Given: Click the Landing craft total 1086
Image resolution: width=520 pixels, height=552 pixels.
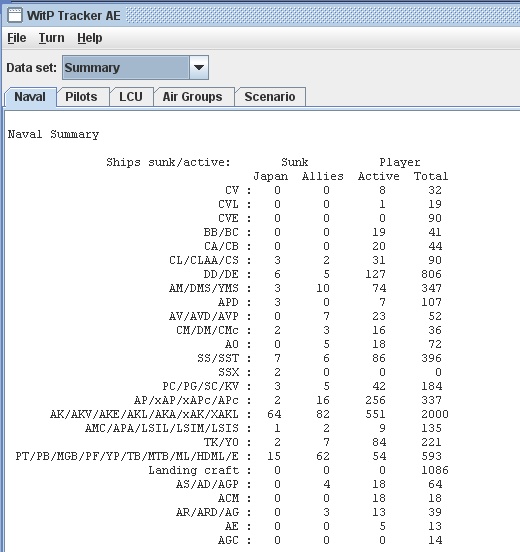Looking at the screenshot, I should click(435, 470).
